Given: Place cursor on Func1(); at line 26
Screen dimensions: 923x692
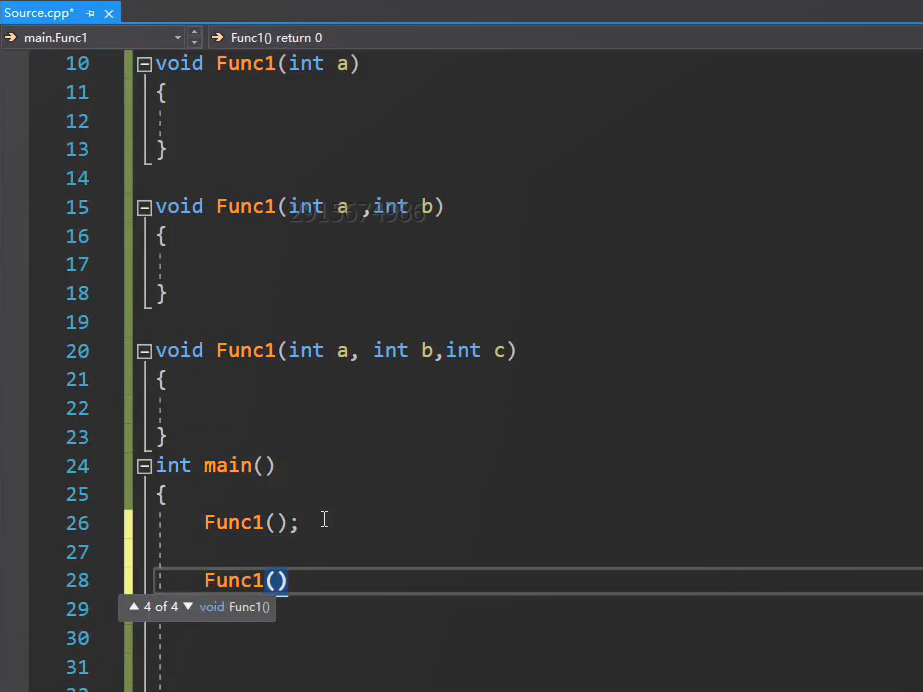Looking at the screenshot, I should point(251,523).
